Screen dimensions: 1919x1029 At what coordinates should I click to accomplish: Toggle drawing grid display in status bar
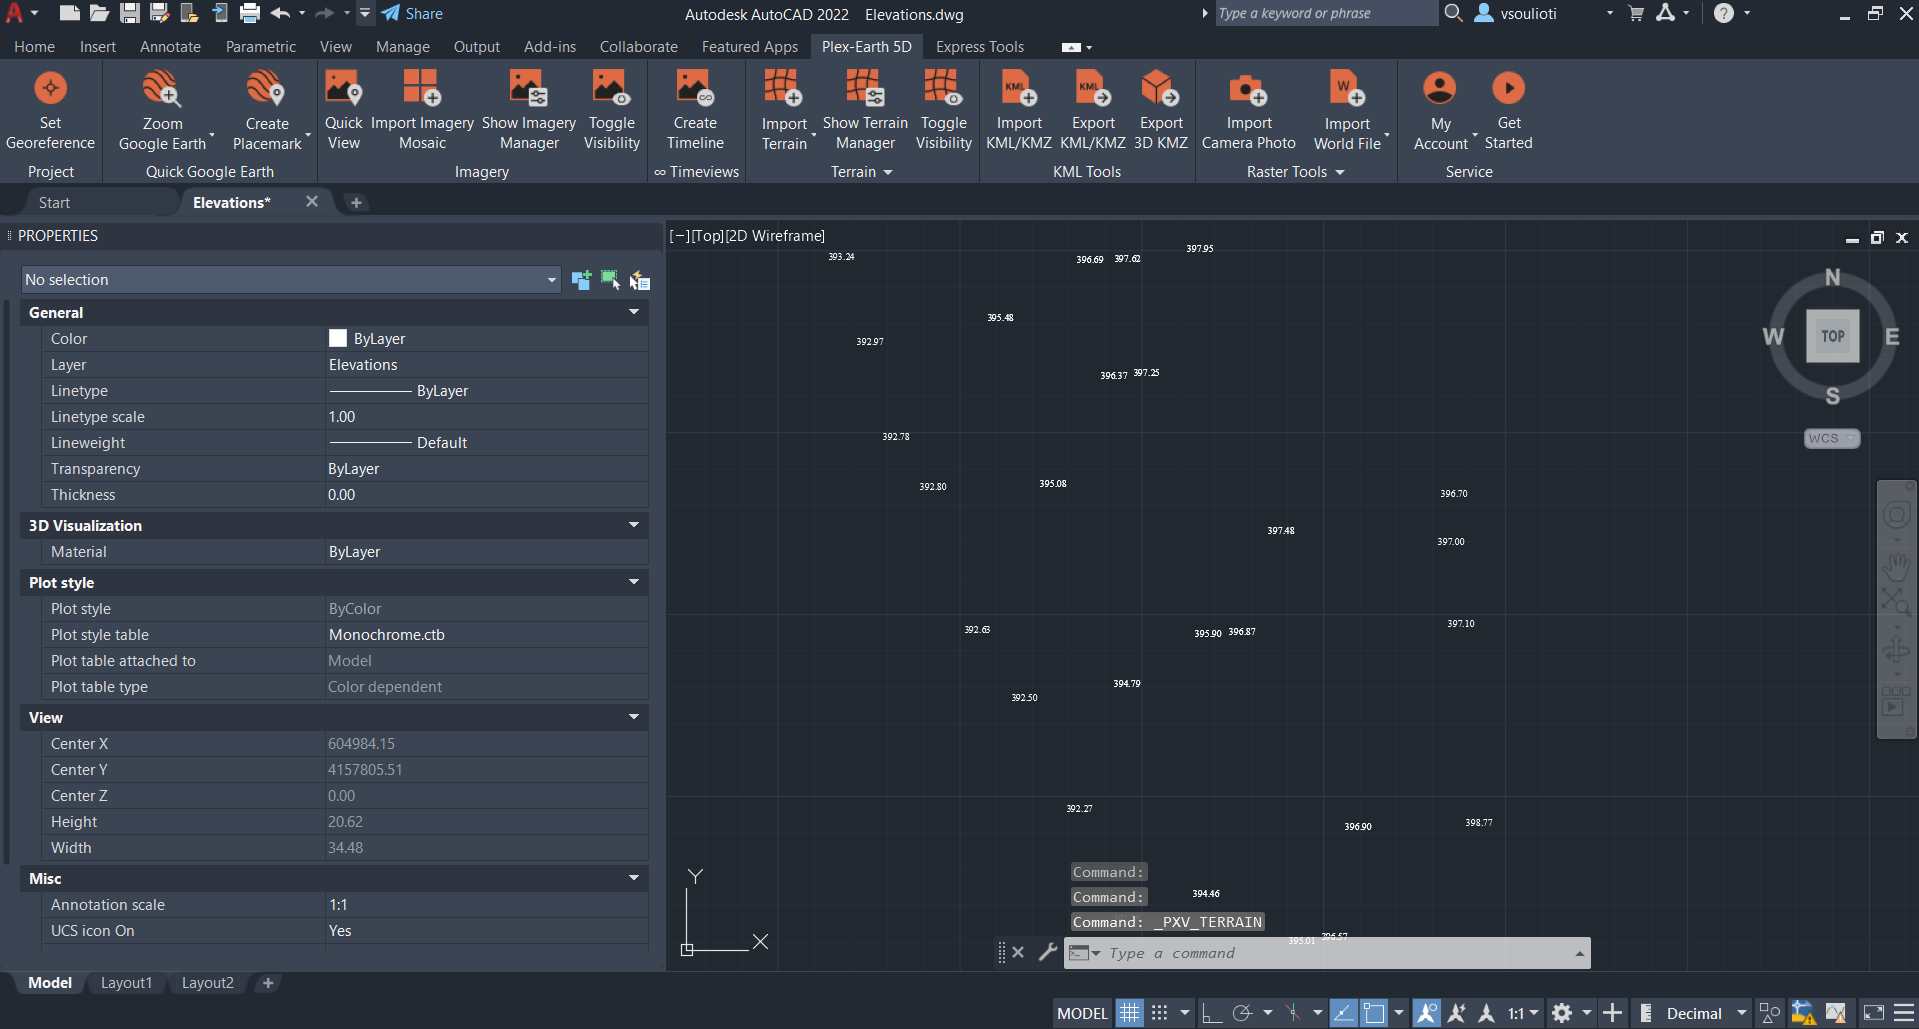(x=1129, y=1013)
